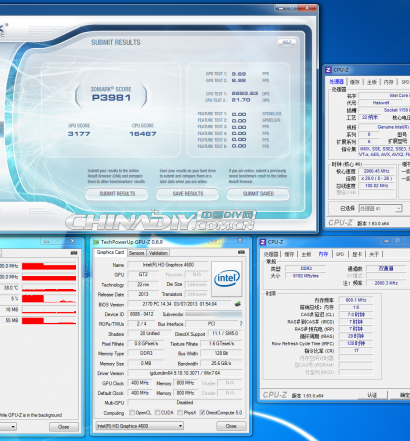Click the Bus Interface question mark icon
Image resolution: width=410 pixels, height=441 pixels.
tap(241, 324)
